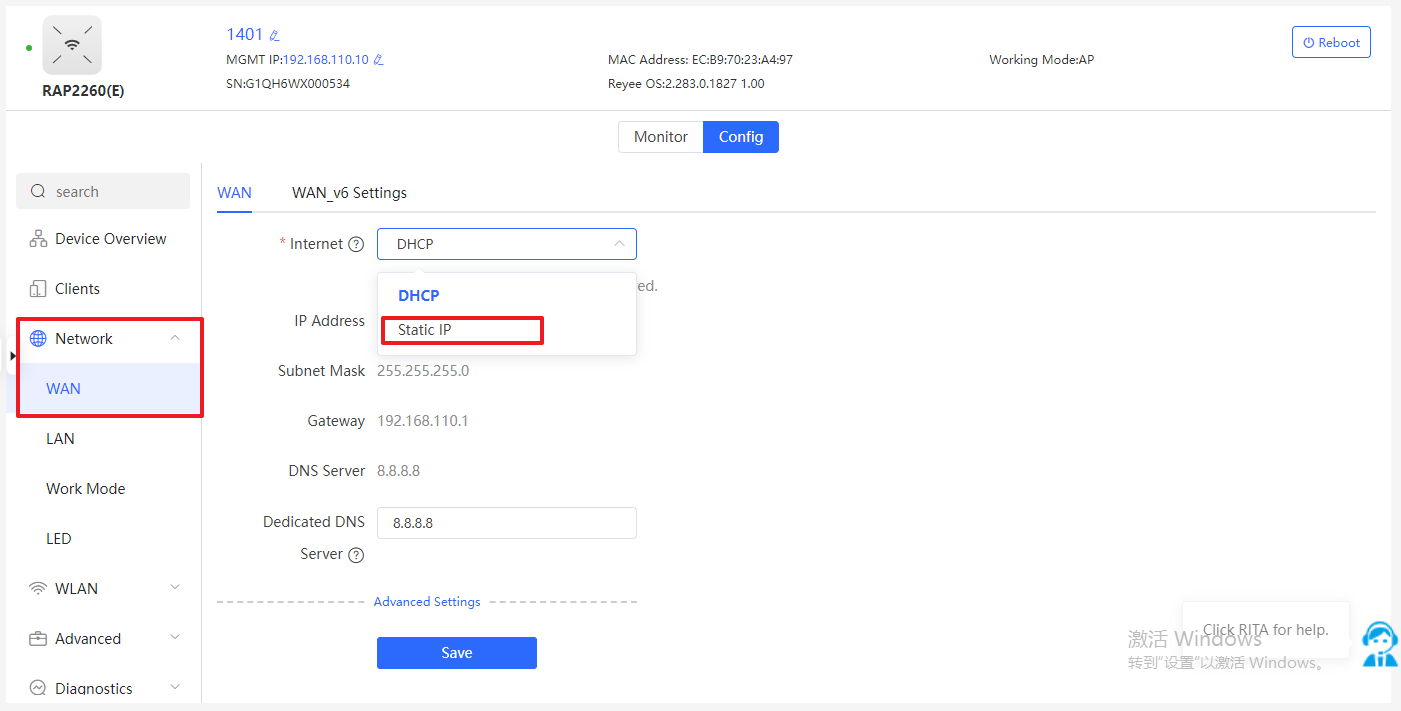
Task: Click the sidebar collapse arrow handle
Action: (12, 356)
